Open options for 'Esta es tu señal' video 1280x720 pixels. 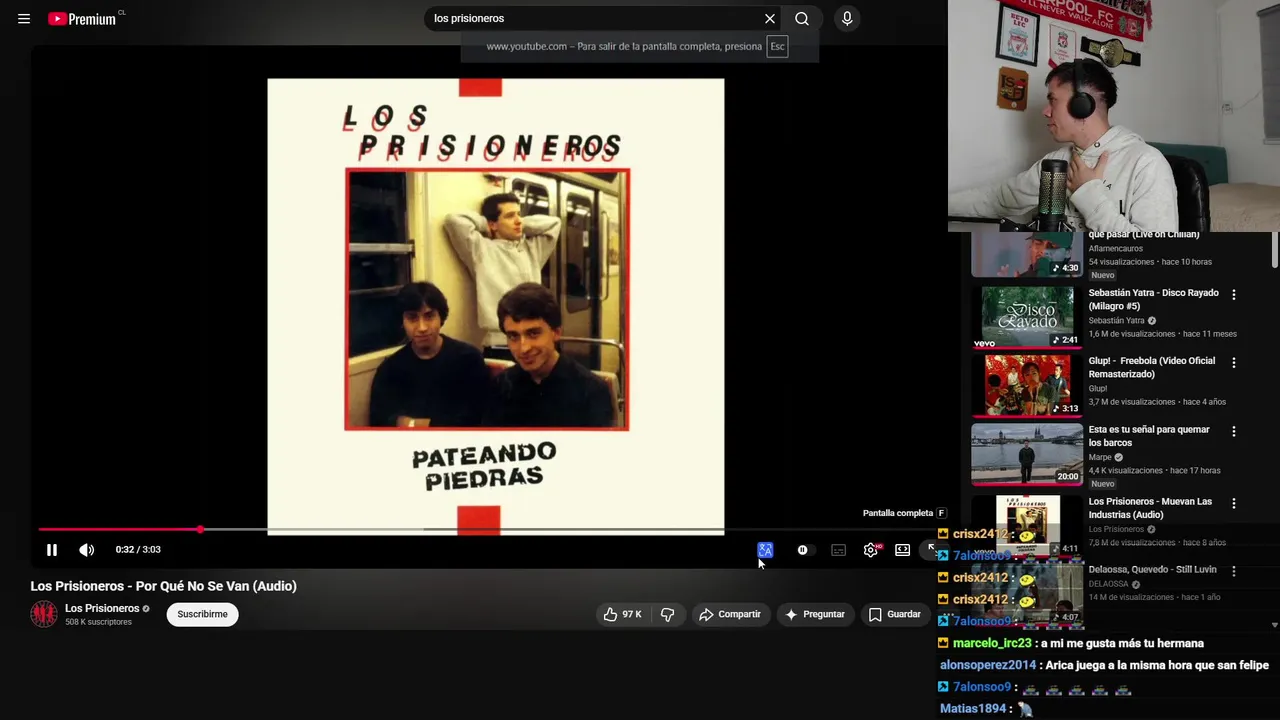[1233, 431]
